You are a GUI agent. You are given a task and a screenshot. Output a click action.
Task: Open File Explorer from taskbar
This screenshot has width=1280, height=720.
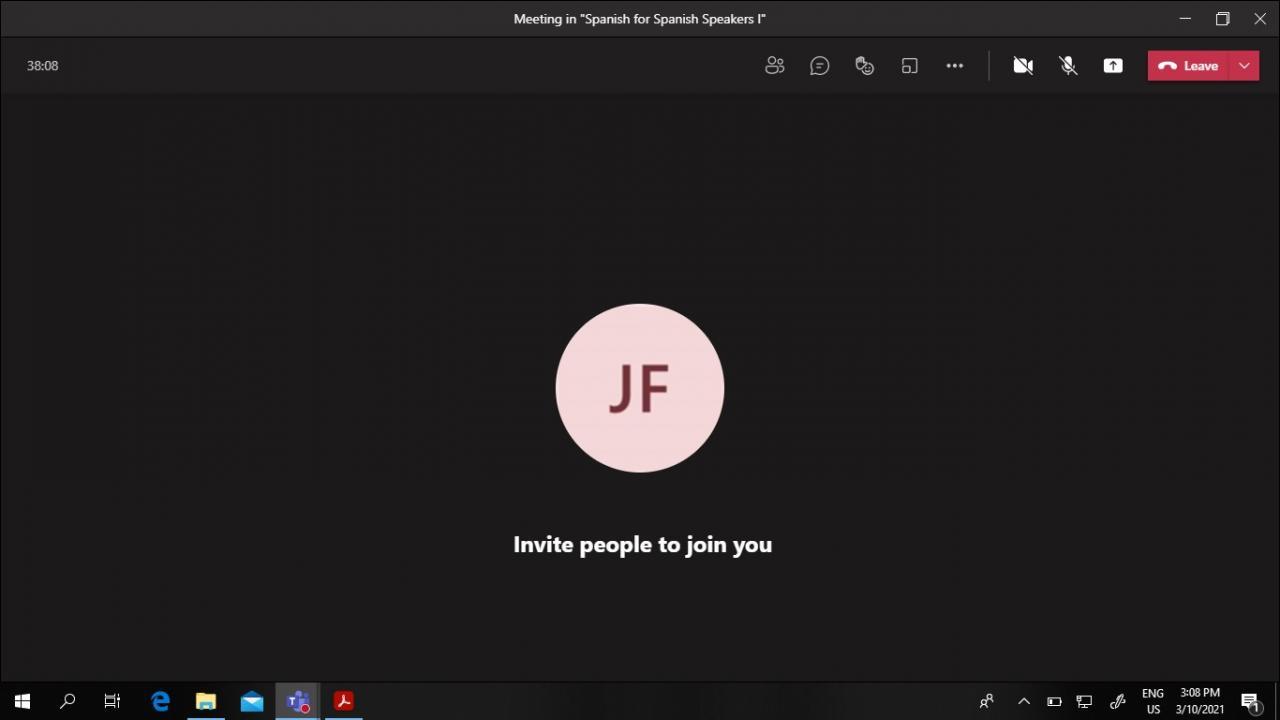tap(206, 701)
